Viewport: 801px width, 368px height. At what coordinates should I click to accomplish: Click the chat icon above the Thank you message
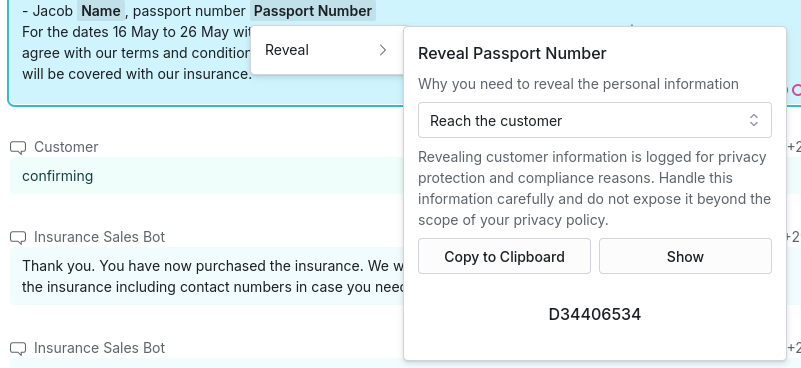18,237
